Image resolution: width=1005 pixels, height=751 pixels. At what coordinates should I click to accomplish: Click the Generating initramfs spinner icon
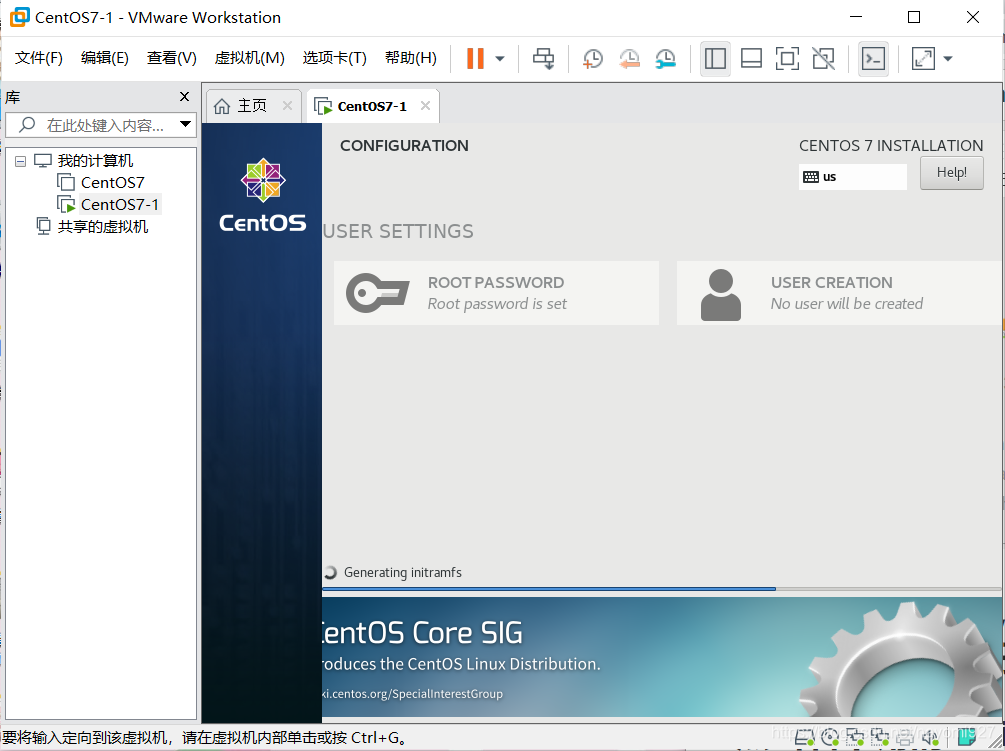330,572
